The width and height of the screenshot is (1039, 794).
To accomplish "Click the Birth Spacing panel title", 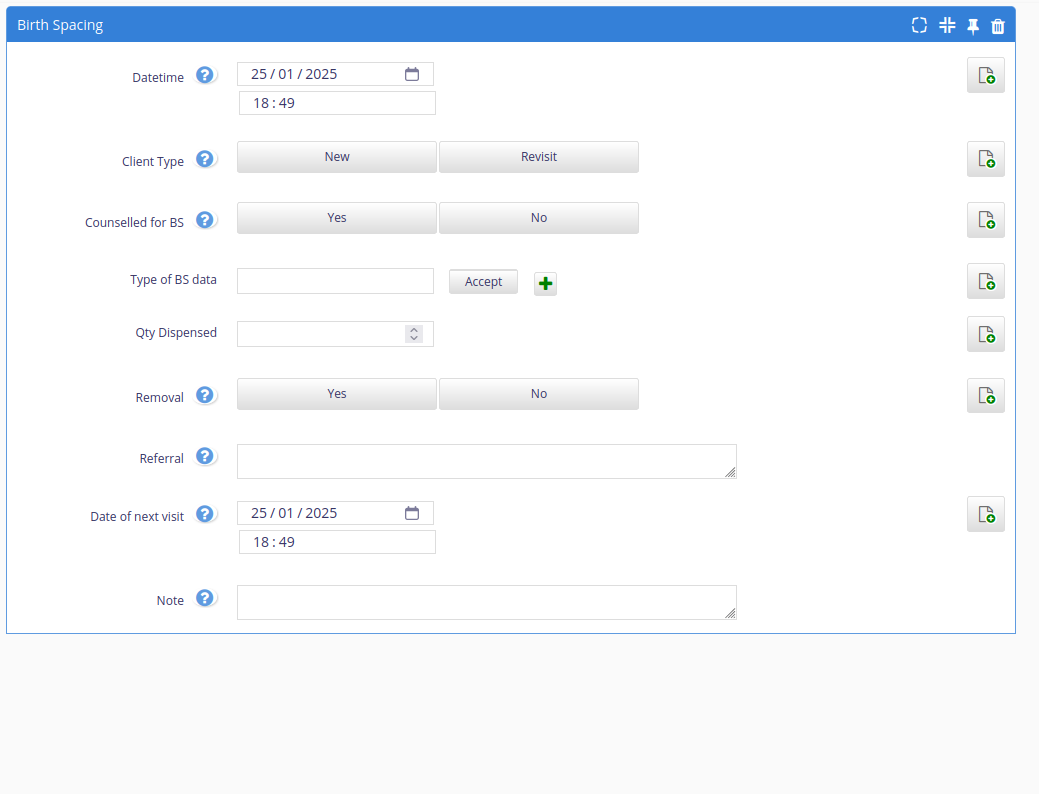I will (x=60, y=25).
